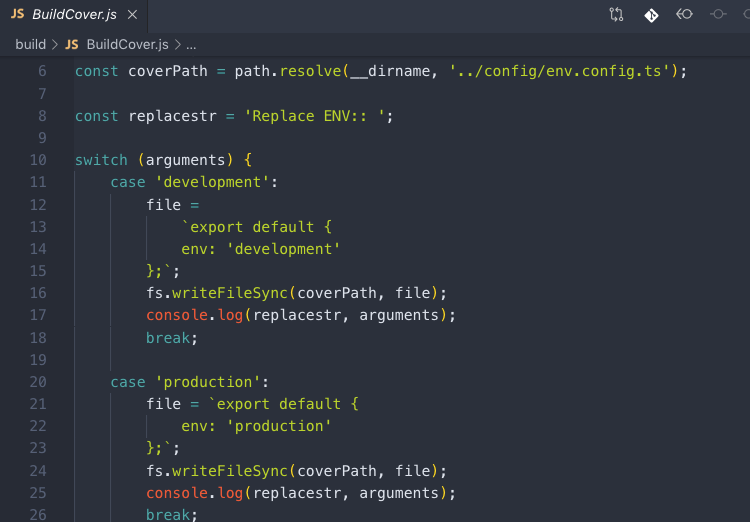750x522 pixels.
Task: Click the JS icon in the breadcrumb
Action: (72, 44)
